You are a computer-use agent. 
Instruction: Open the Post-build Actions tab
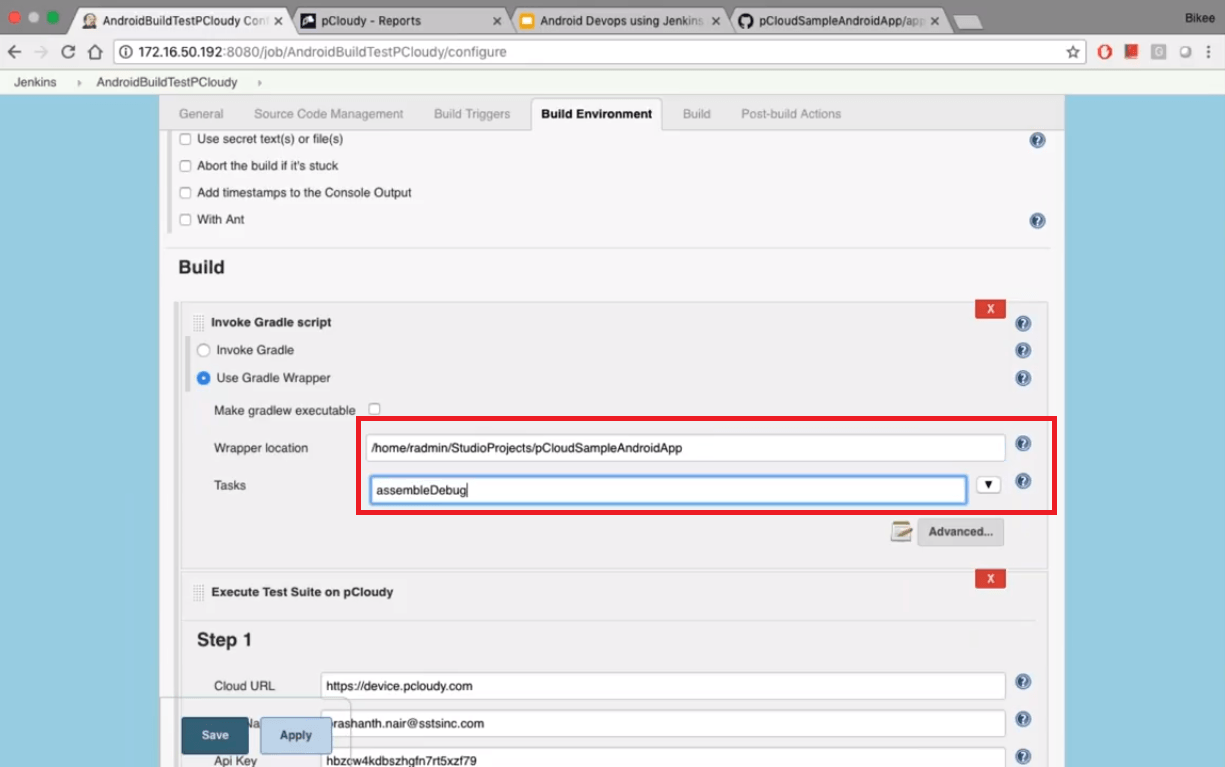pyautogui.click(x=791, y=114)
